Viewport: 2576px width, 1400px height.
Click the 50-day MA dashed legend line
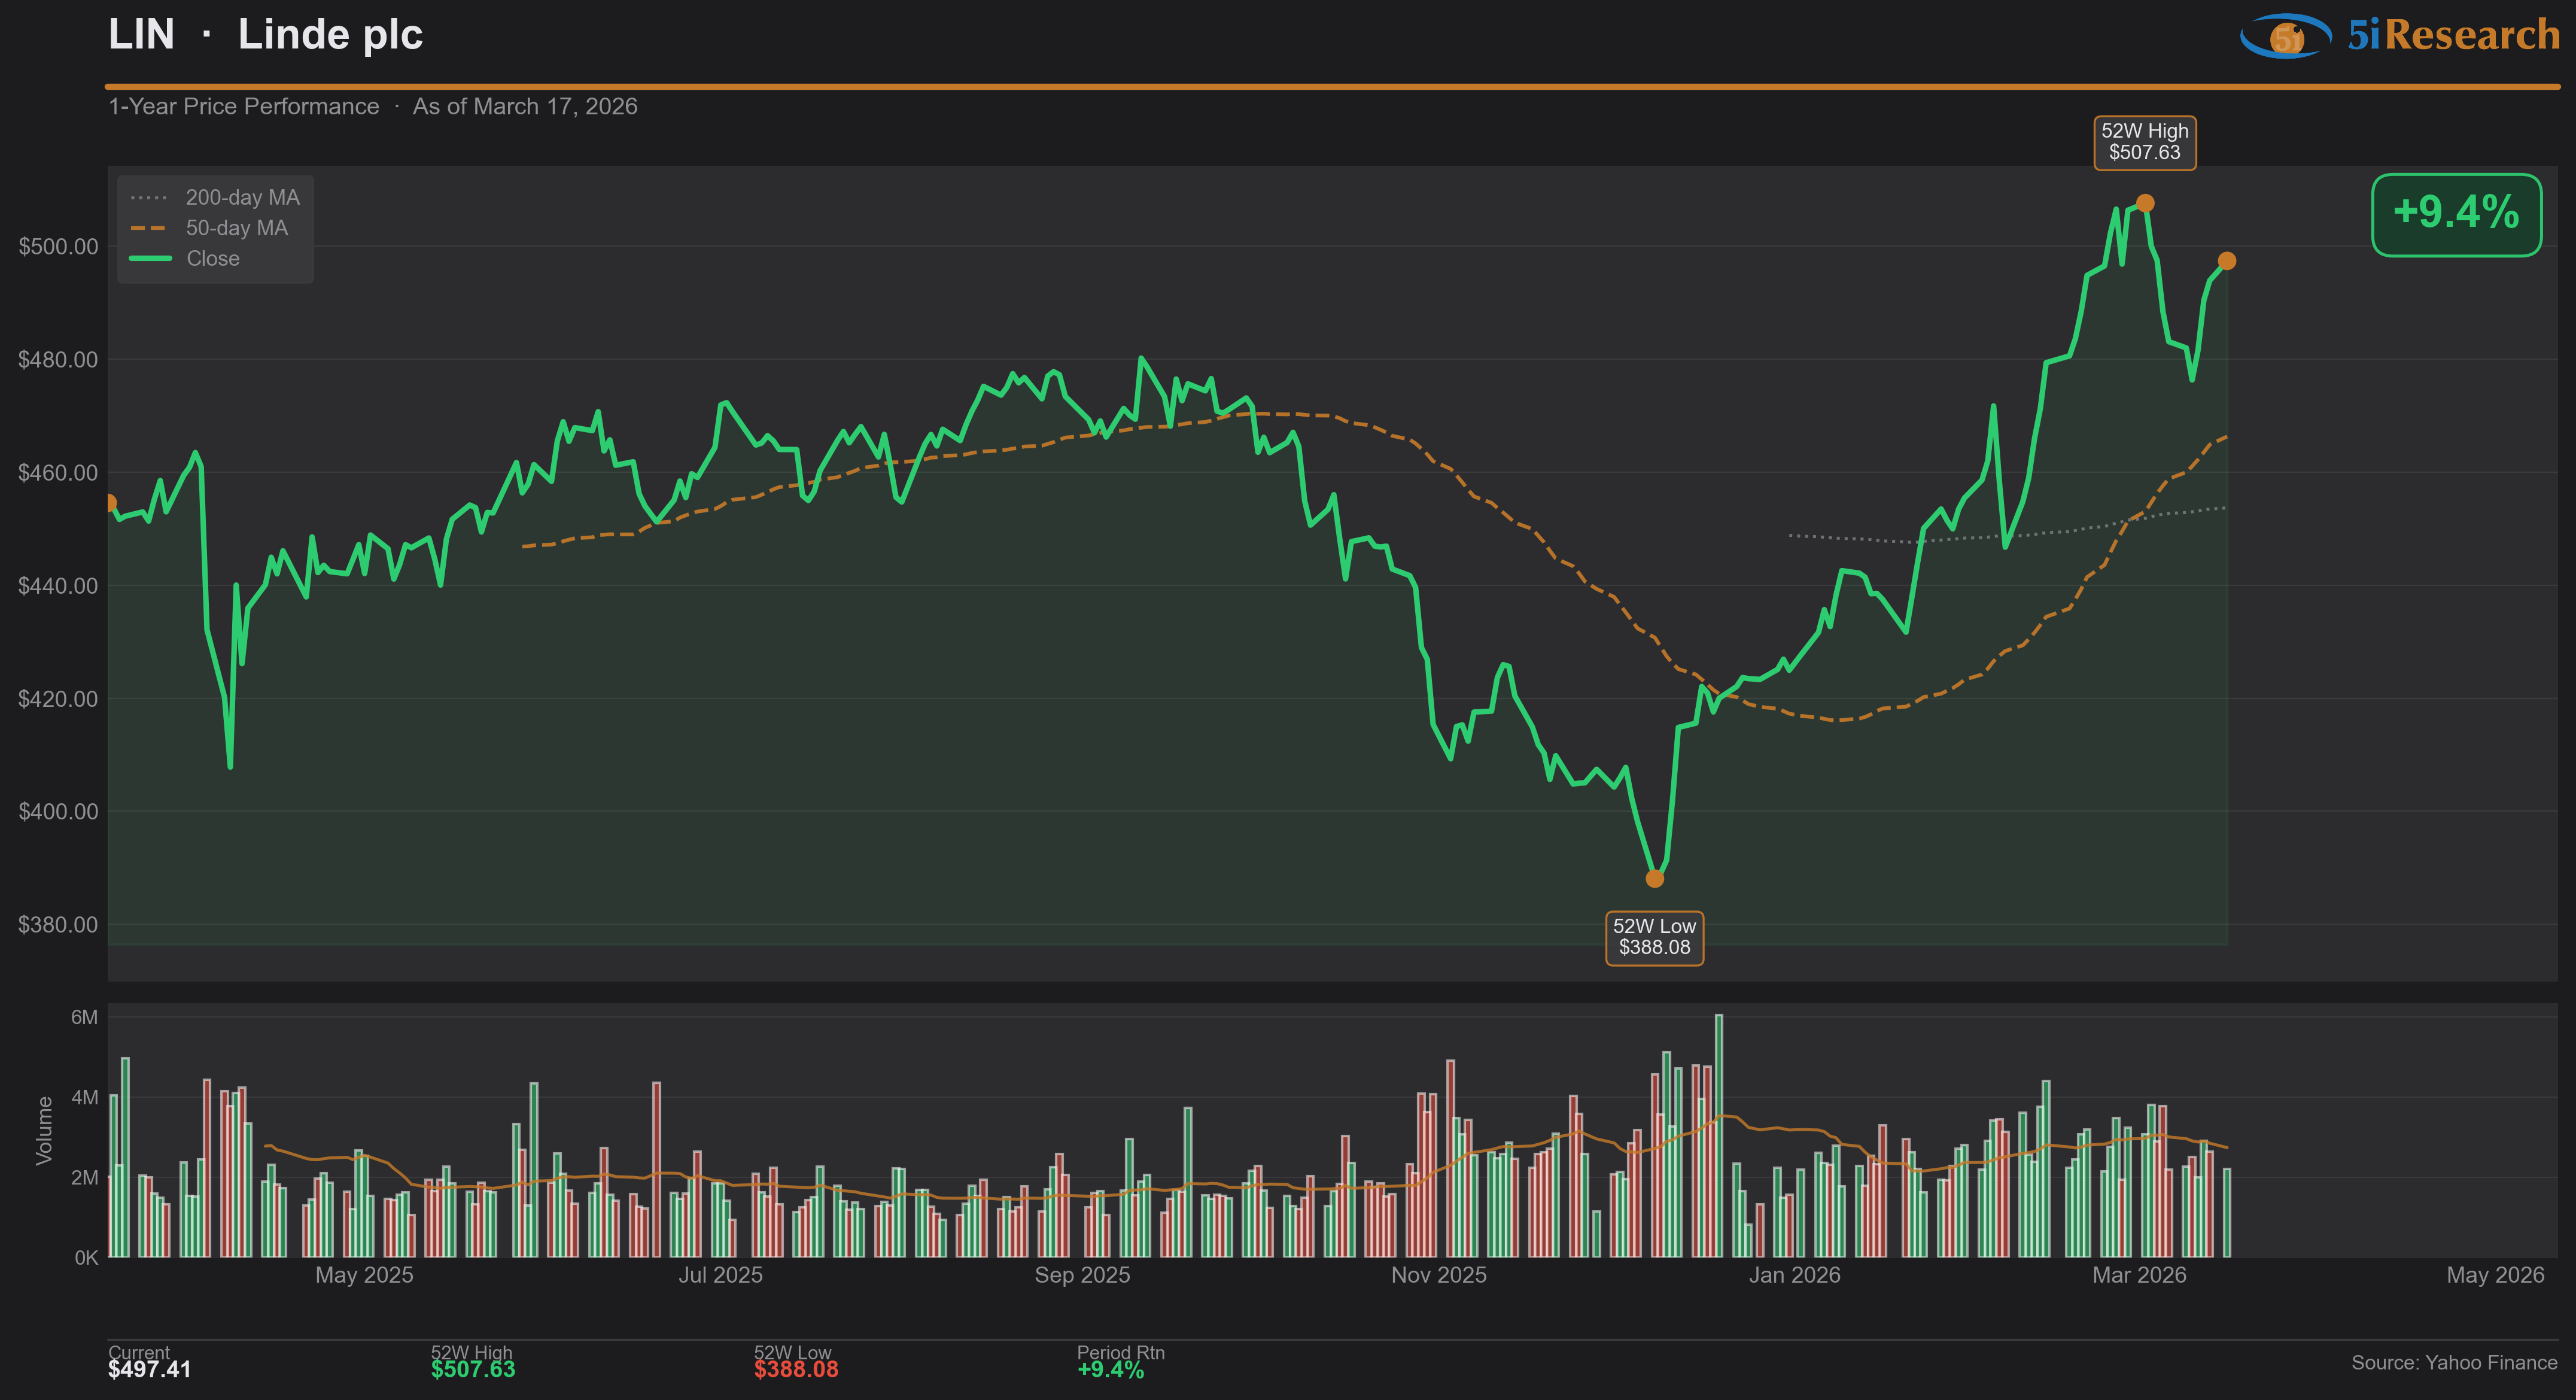149,229
